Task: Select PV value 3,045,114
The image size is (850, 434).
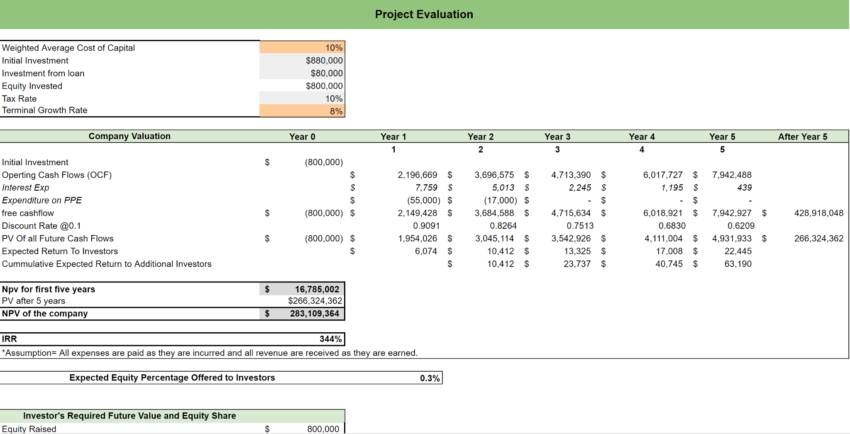Action: click(x=494, y=238)
